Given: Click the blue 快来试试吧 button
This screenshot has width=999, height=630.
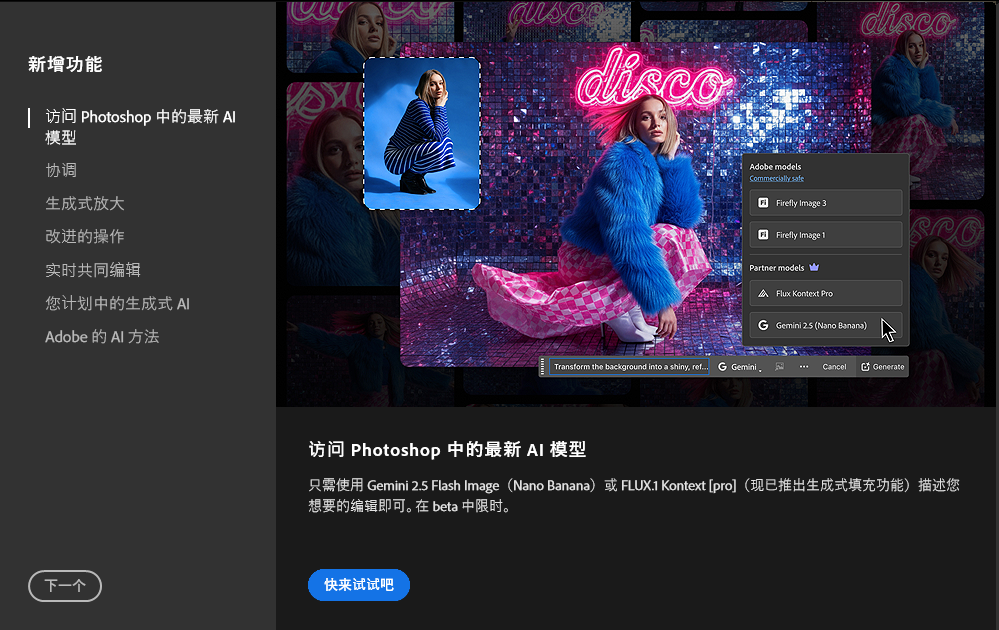Looking at the screenshot, I should [x=359, y=585].
